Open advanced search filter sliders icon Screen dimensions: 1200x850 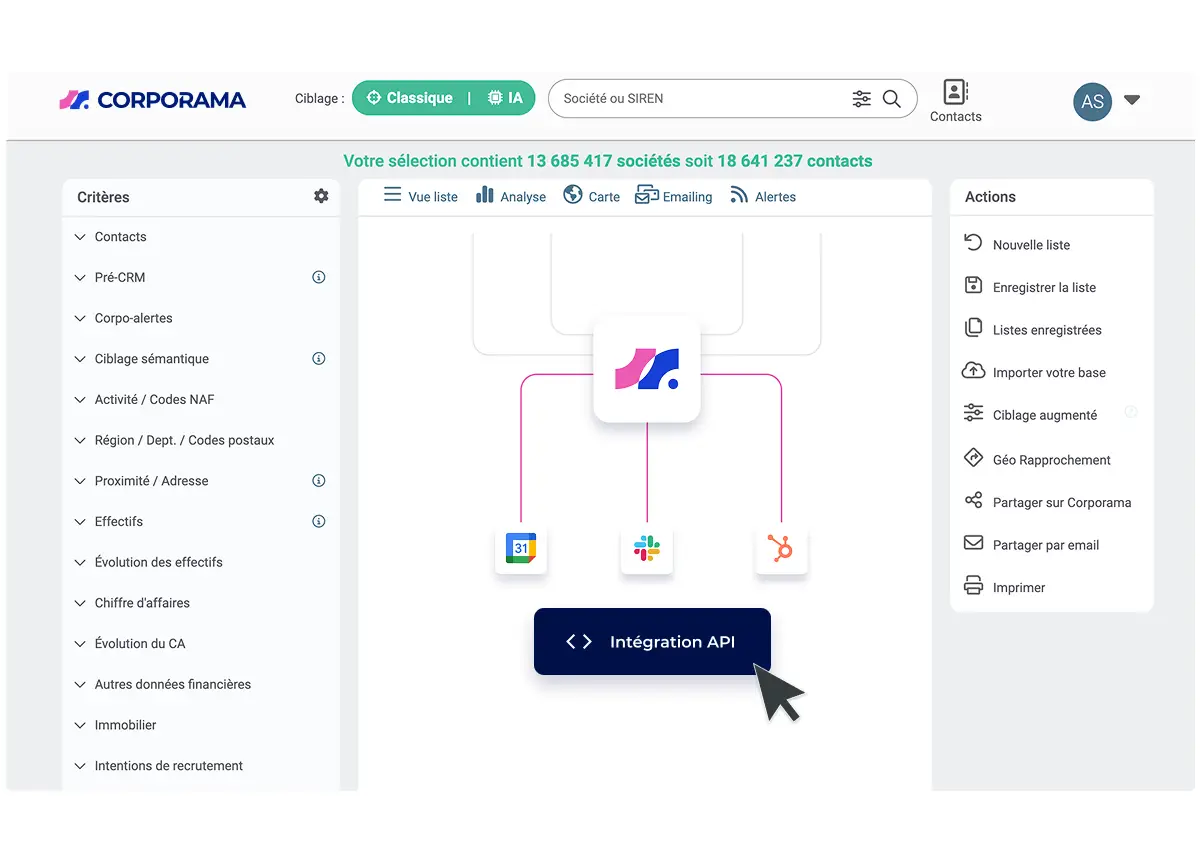coord(862,99)
